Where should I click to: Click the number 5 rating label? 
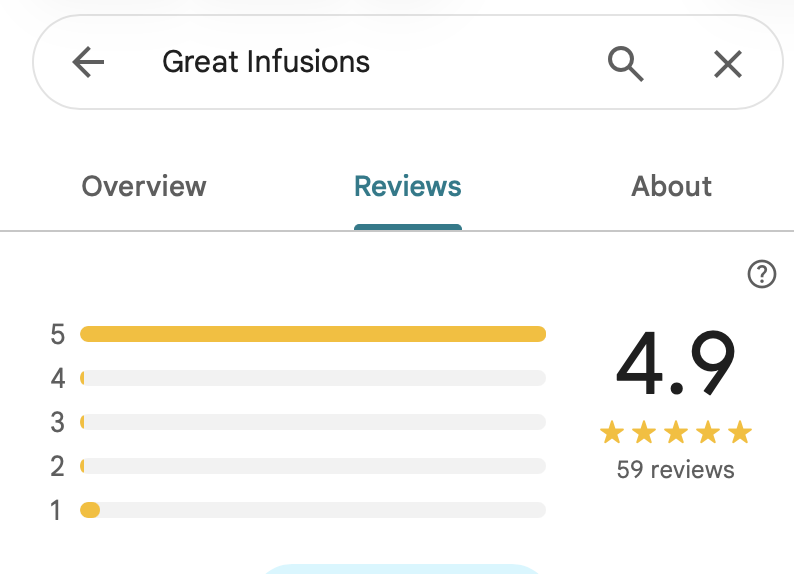pos(58,334)
